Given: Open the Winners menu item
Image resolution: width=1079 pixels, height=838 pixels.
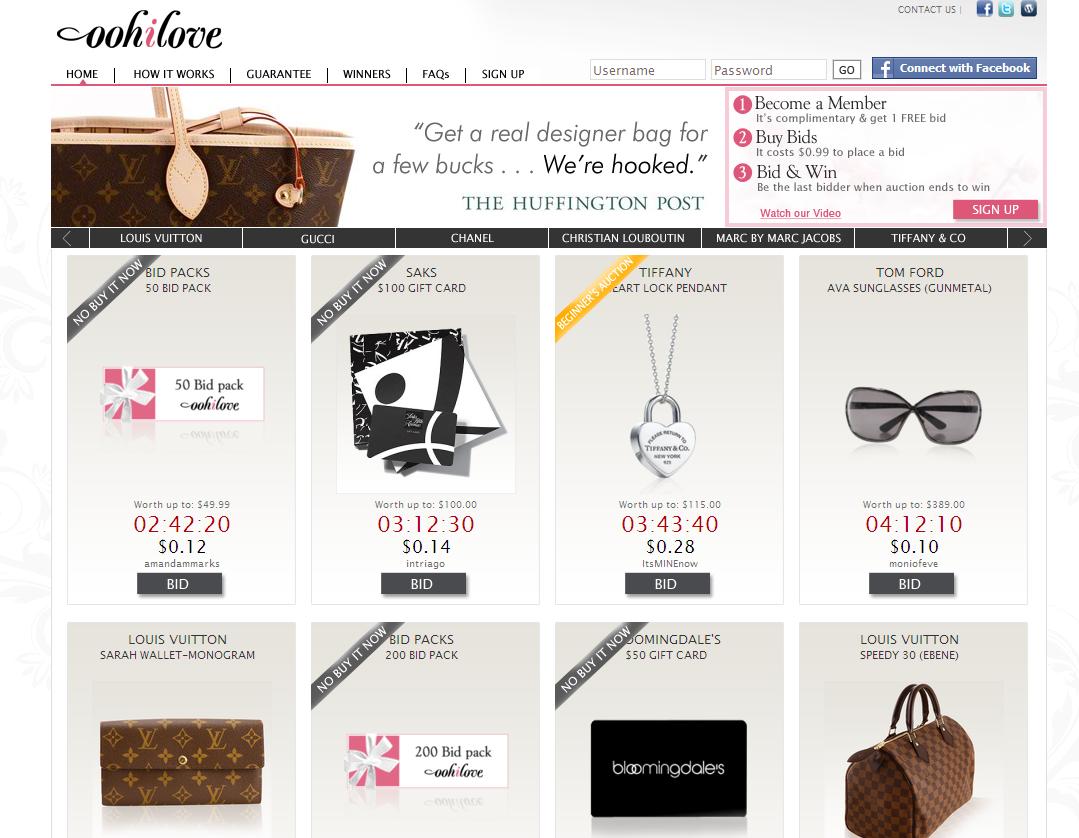Looking at the screenshot, I should coord(367,74).
